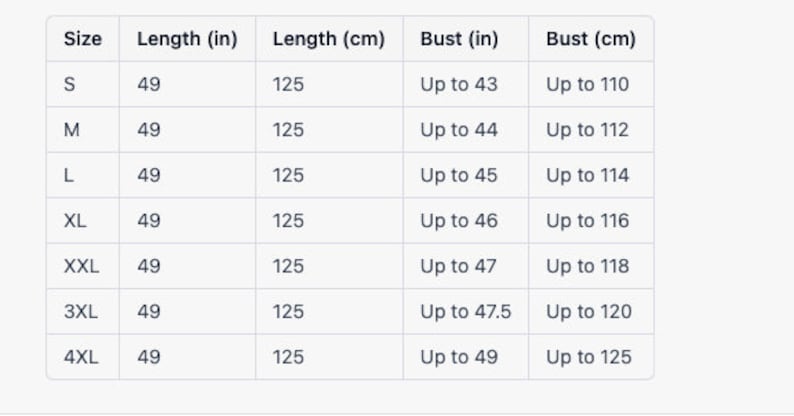Screen dimensions: 794x416
Task: Click the Length (in) column header
Action: point(187,39)
